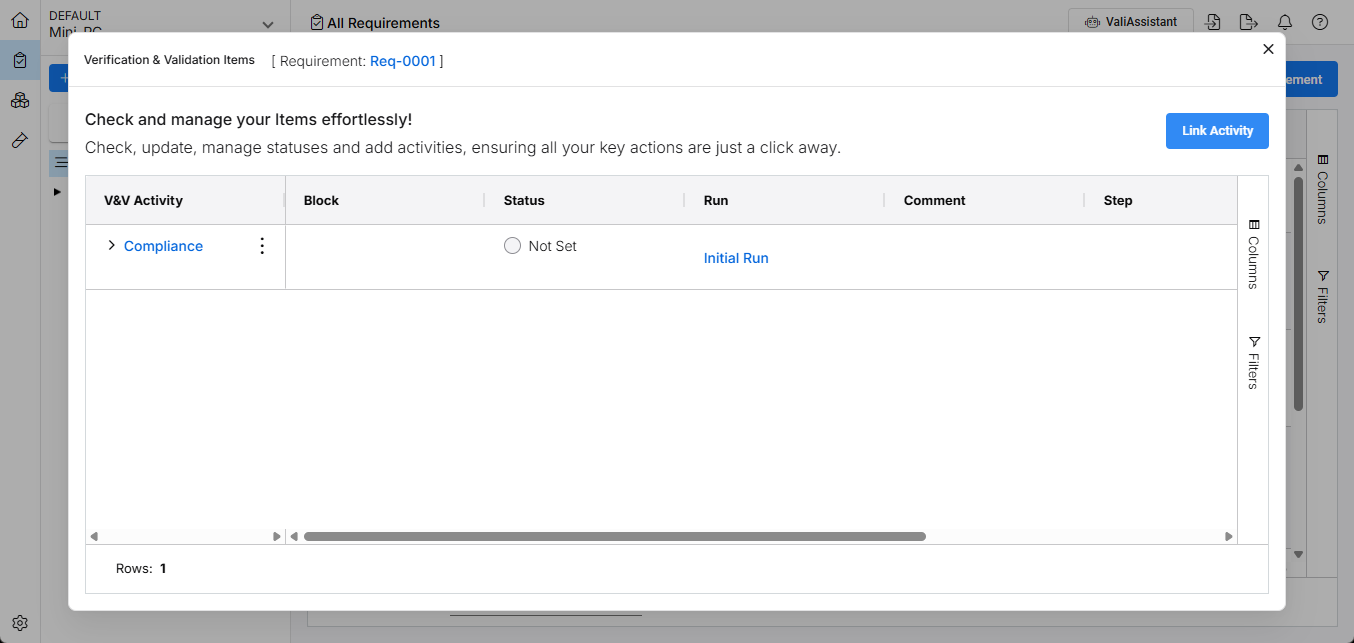
Task: Select the Not Set status radio button
Action: [x=513, y=246]
